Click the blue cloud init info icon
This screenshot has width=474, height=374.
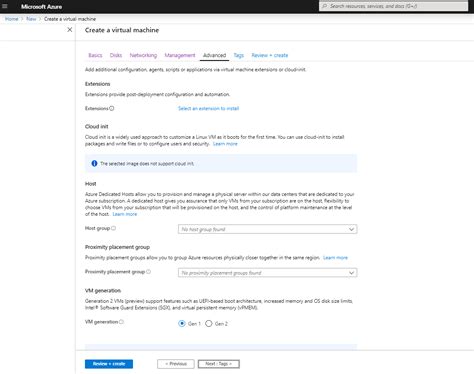pyautogui.click(x=94, y=163)
